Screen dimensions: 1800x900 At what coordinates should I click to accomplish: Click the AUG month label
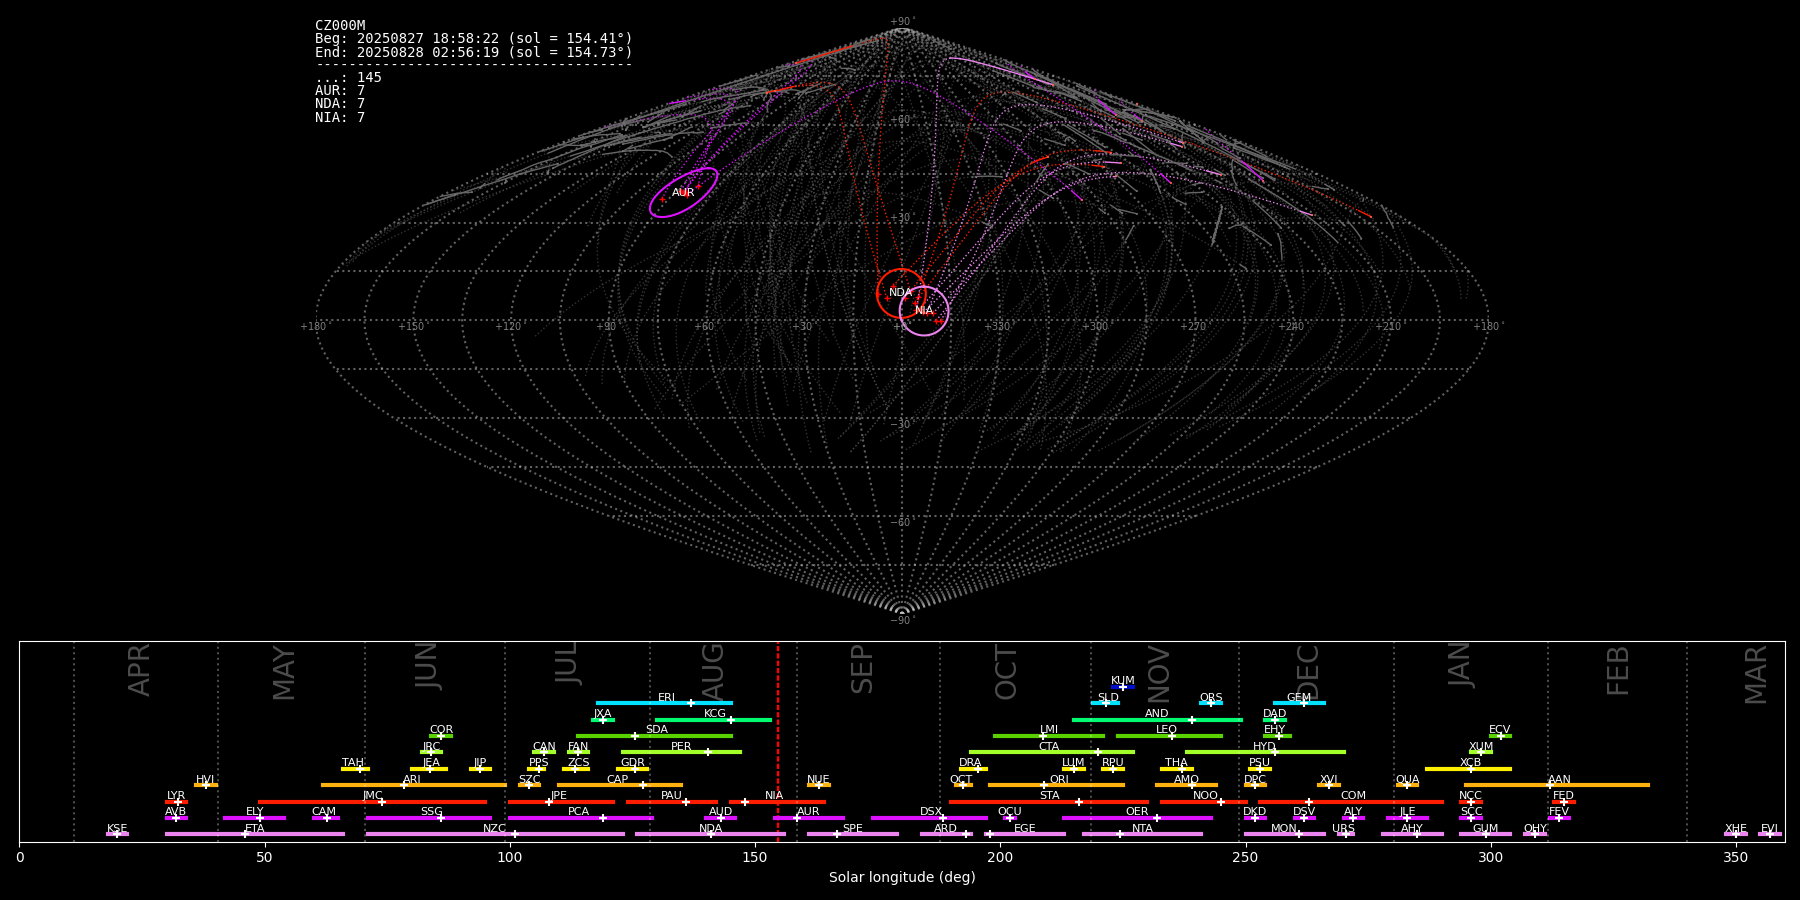click(x=713, y=672)
